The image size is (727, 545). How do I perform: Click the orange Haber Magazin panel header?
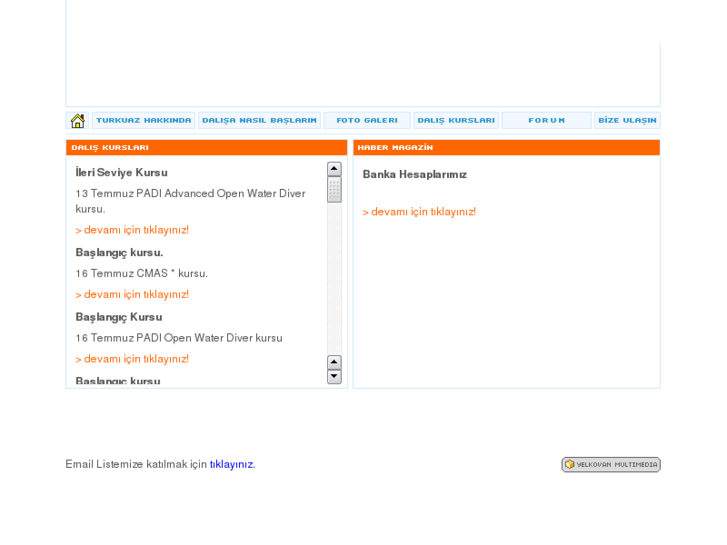coord(506,147)
